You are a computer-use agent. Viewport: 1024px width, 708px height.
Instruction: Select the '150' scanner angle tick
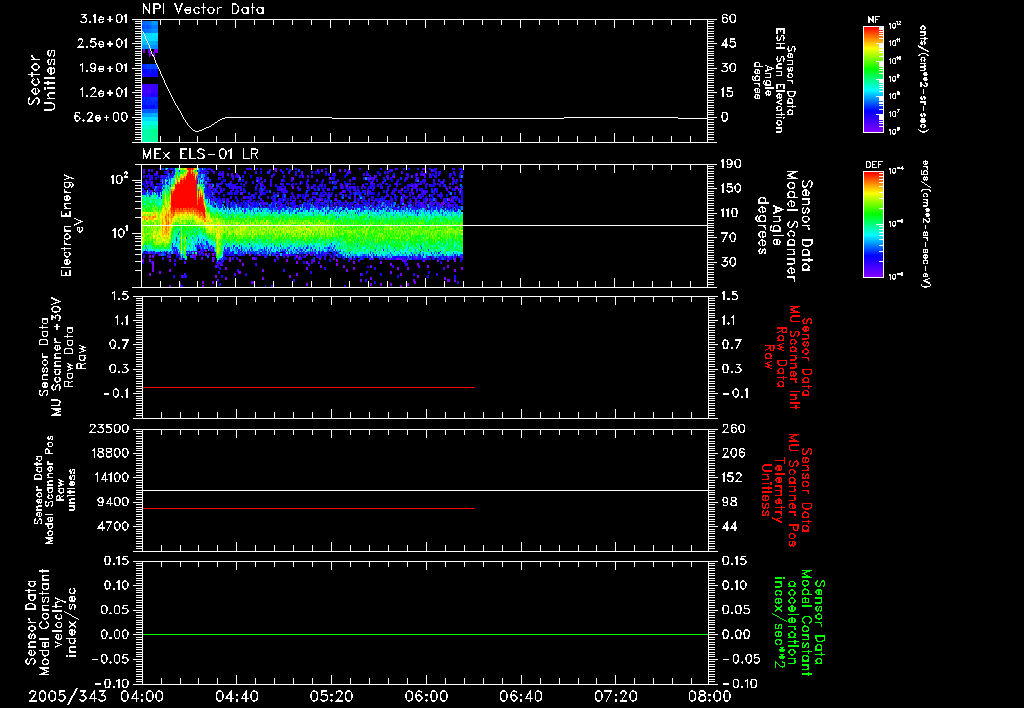pyautogui.click(x=732, y=189)
